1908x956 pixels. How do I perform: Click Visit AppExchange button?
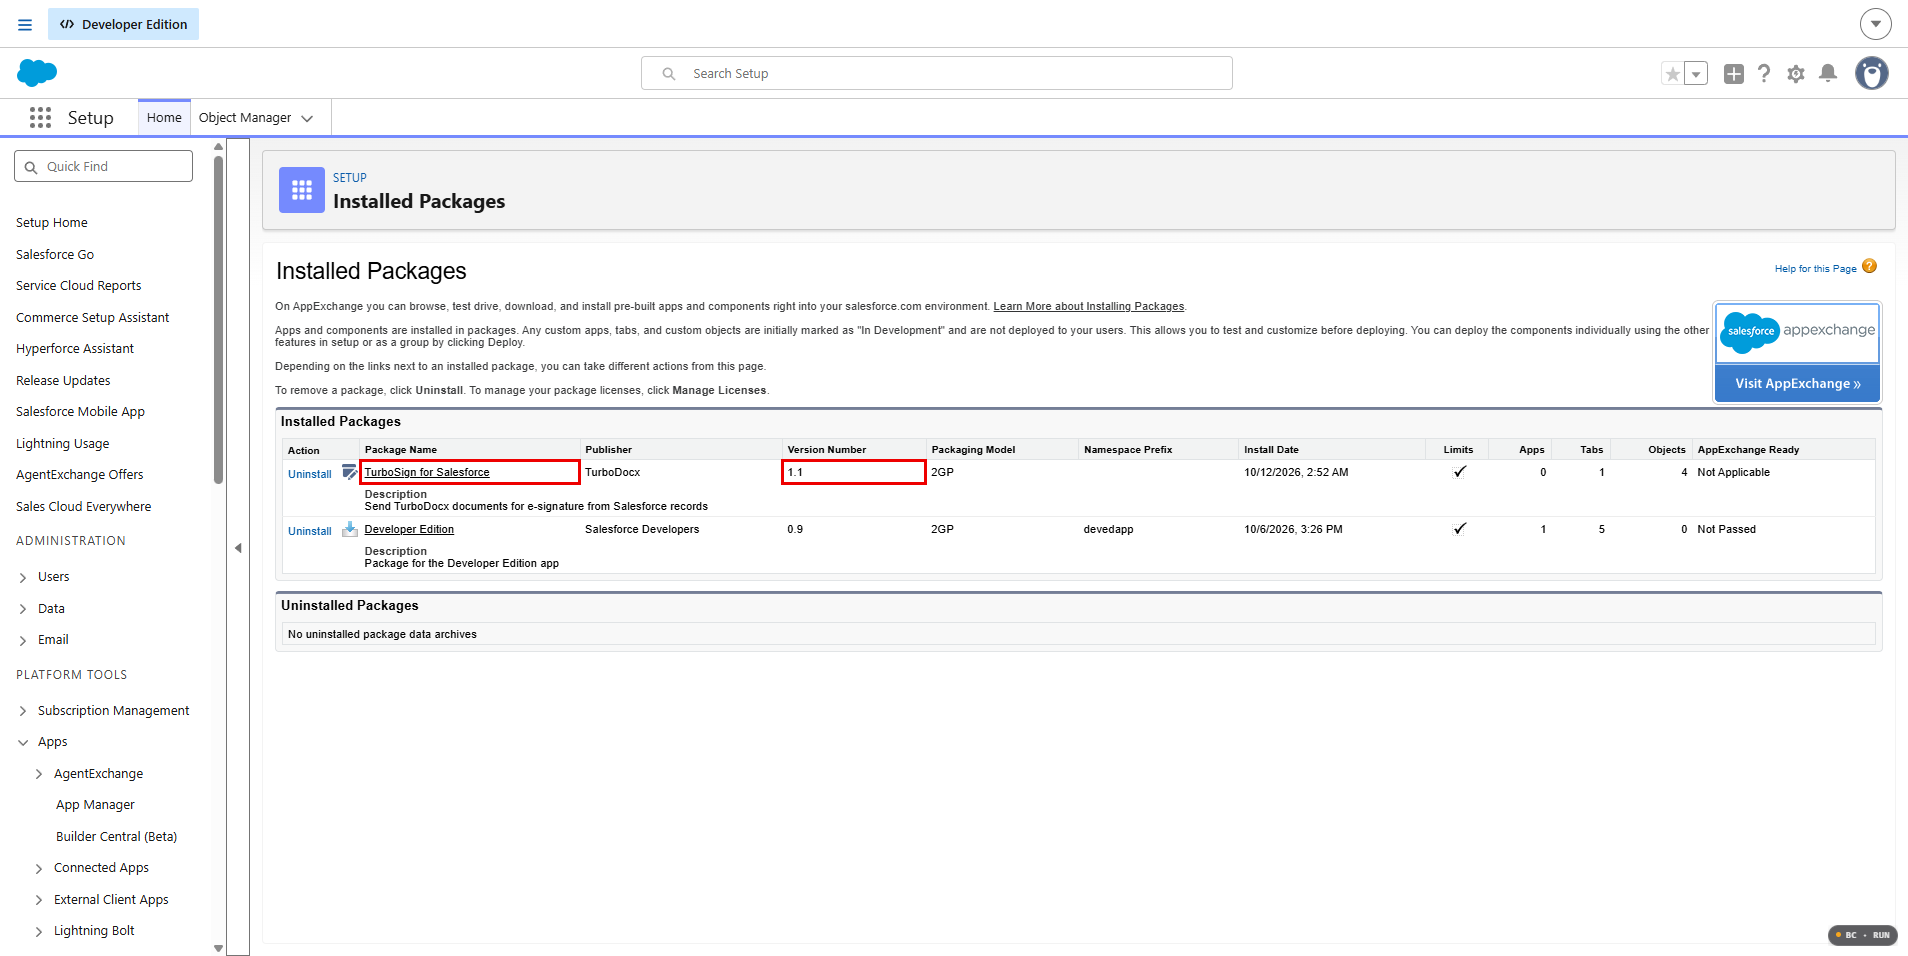tap(1797, 383)
